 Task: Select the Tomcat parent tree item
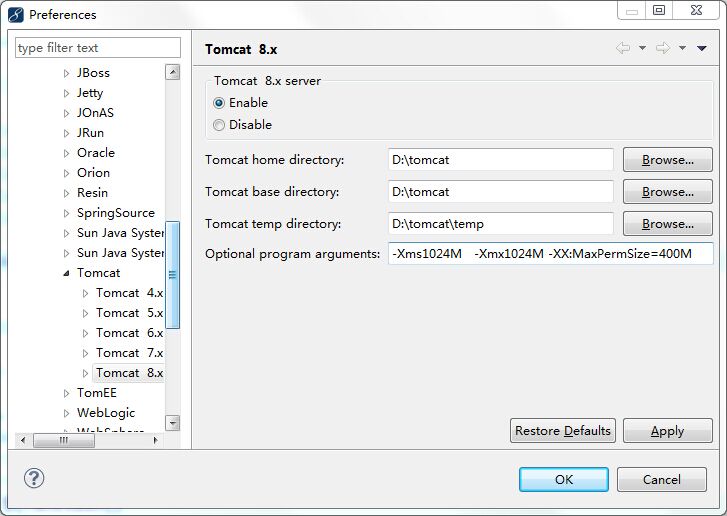(x=98, y=273)
